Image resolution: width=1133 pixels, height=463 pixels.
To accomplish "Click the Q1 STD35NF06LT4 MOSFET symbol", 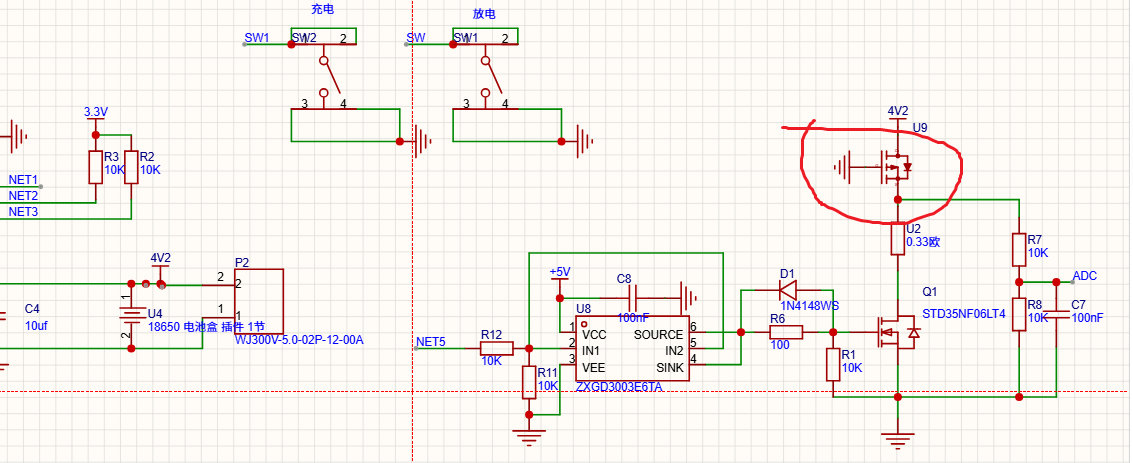I will coord(899,332).
